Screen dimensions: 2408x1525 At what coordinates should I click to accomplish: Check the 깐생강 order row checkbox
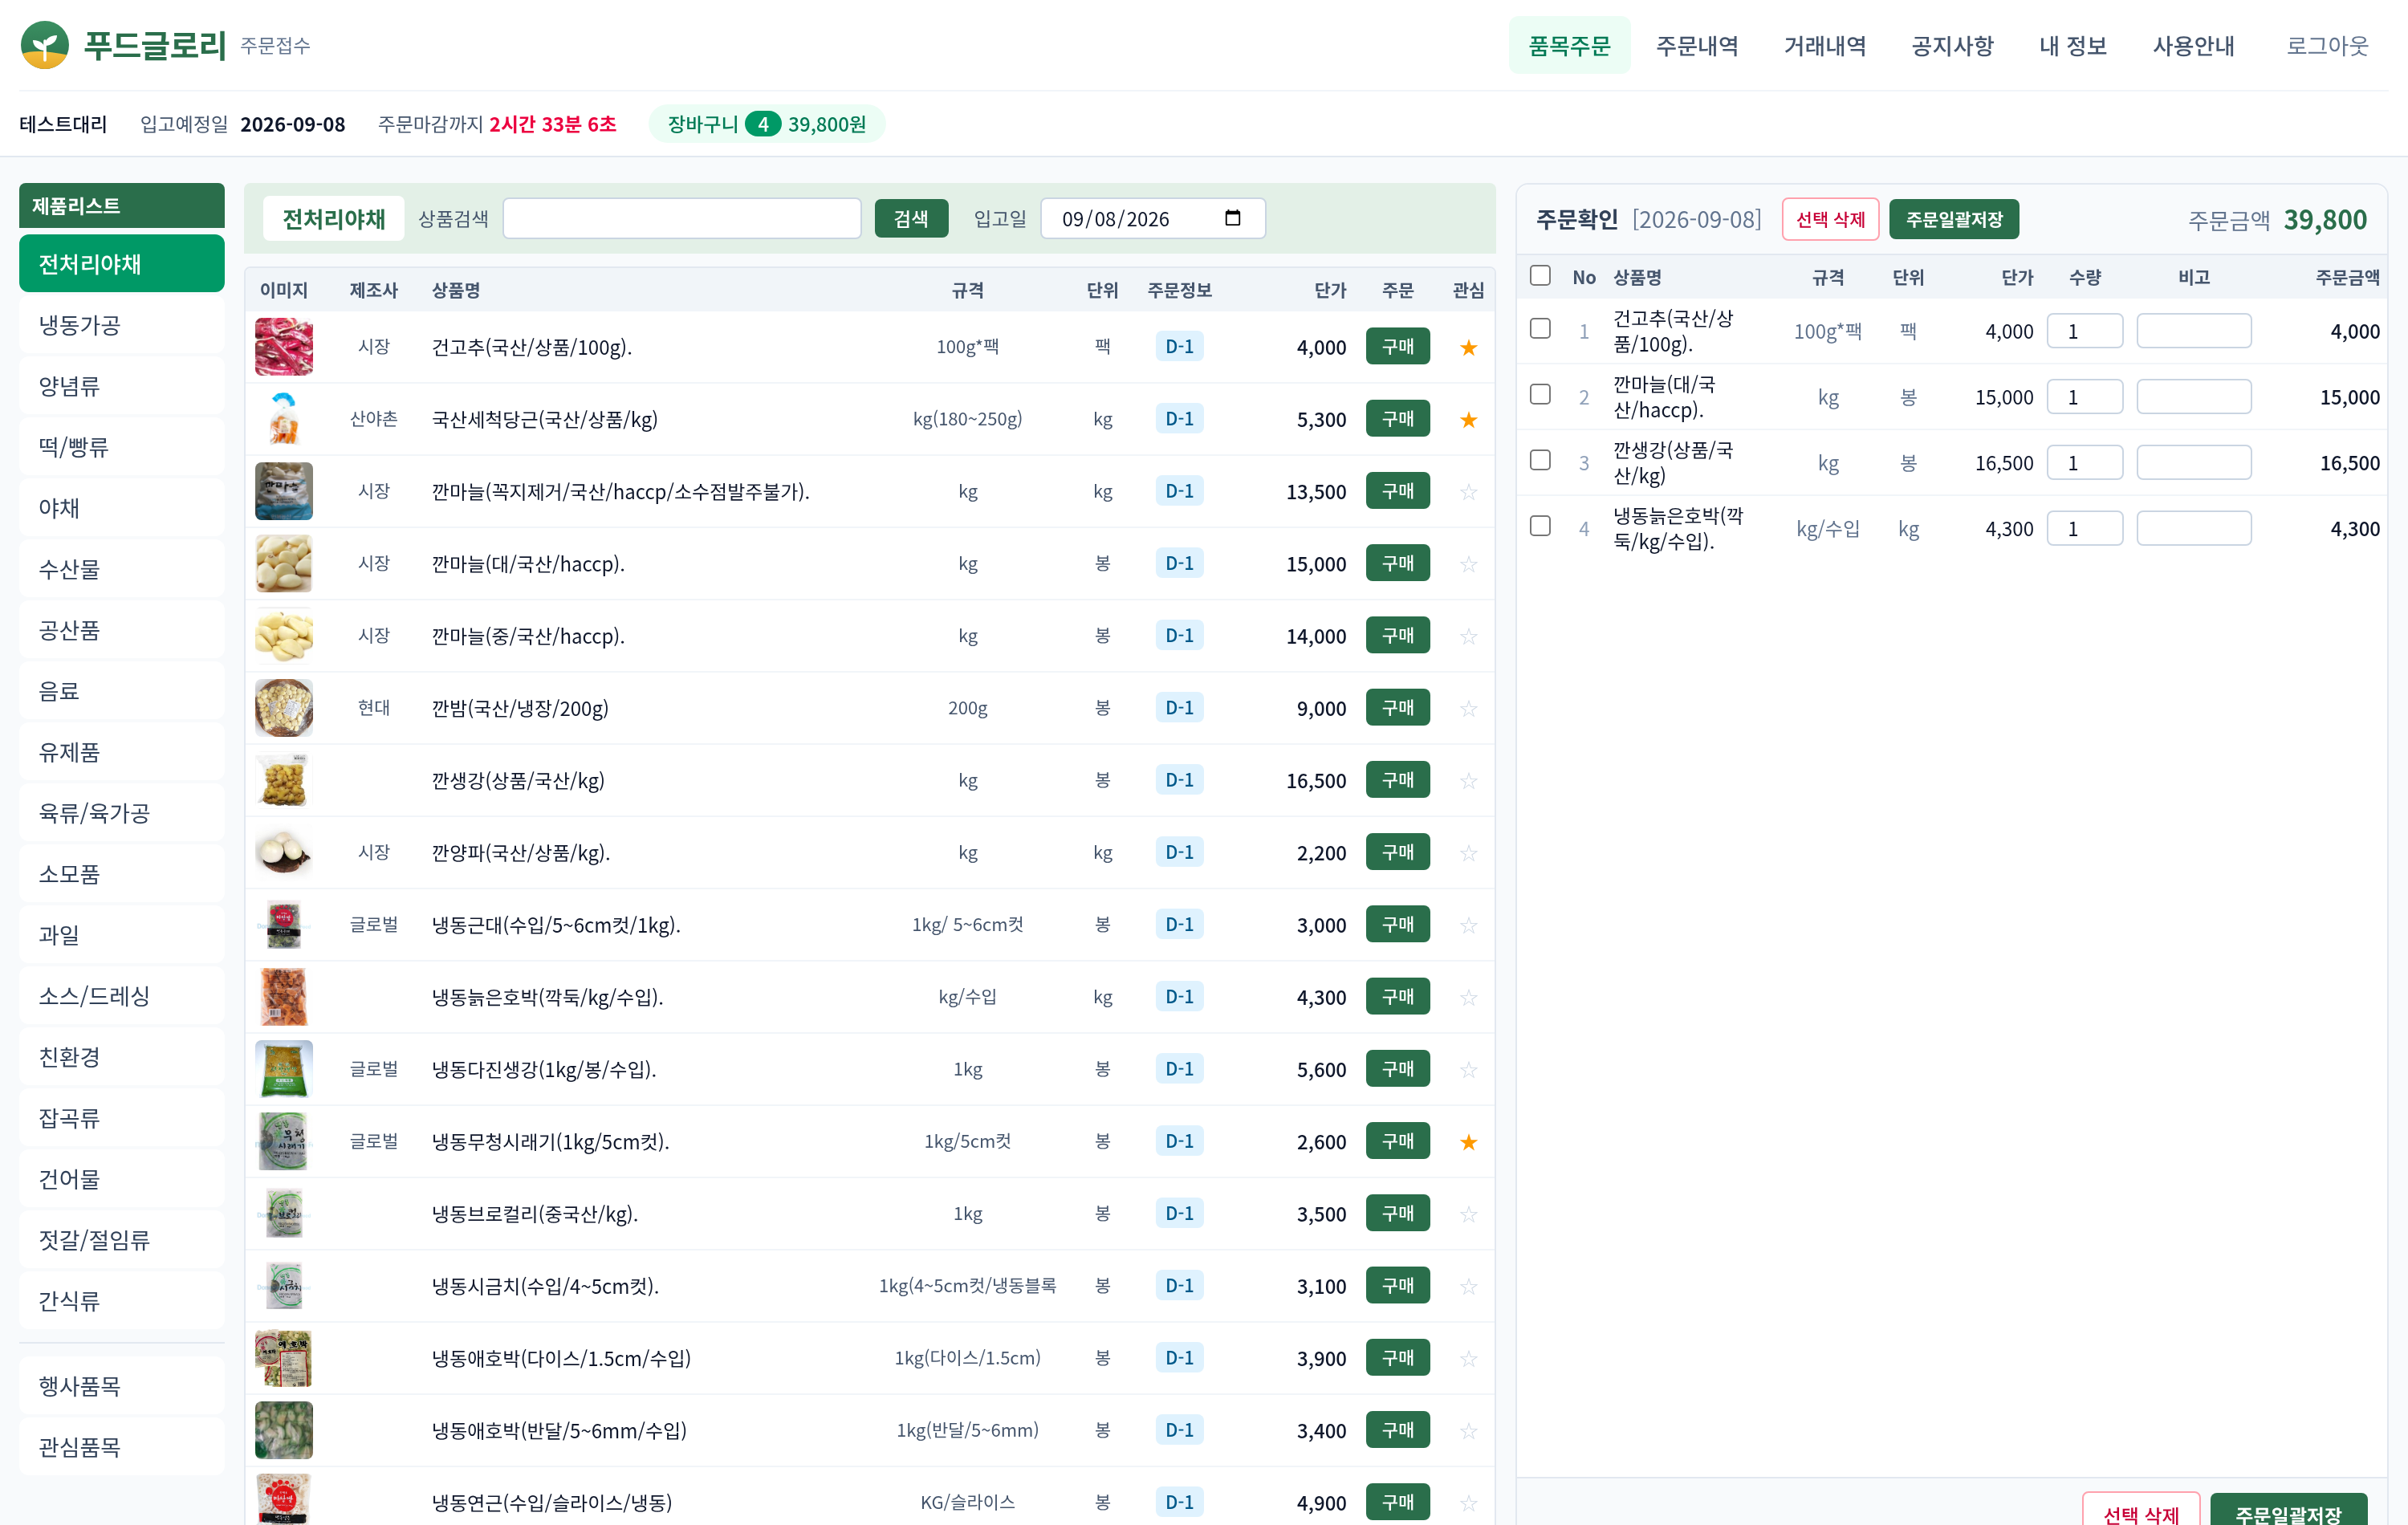coord(1540,460)
